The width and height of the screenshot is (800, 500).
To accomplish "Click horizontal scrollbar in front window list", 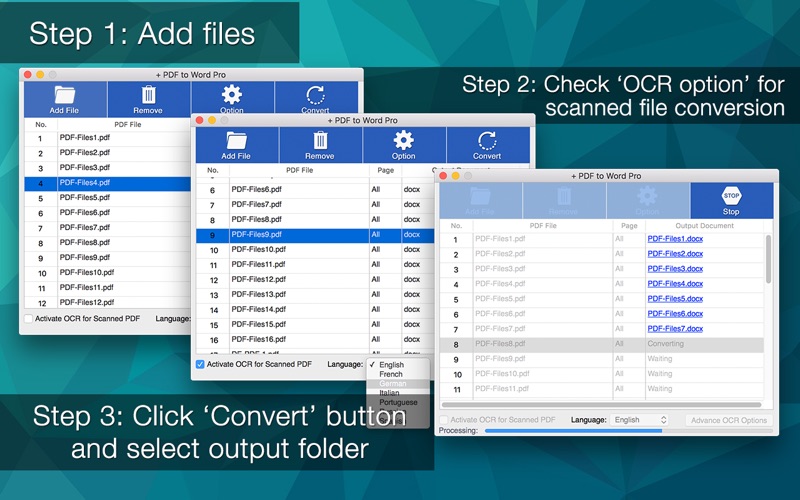I will [602, 405].
